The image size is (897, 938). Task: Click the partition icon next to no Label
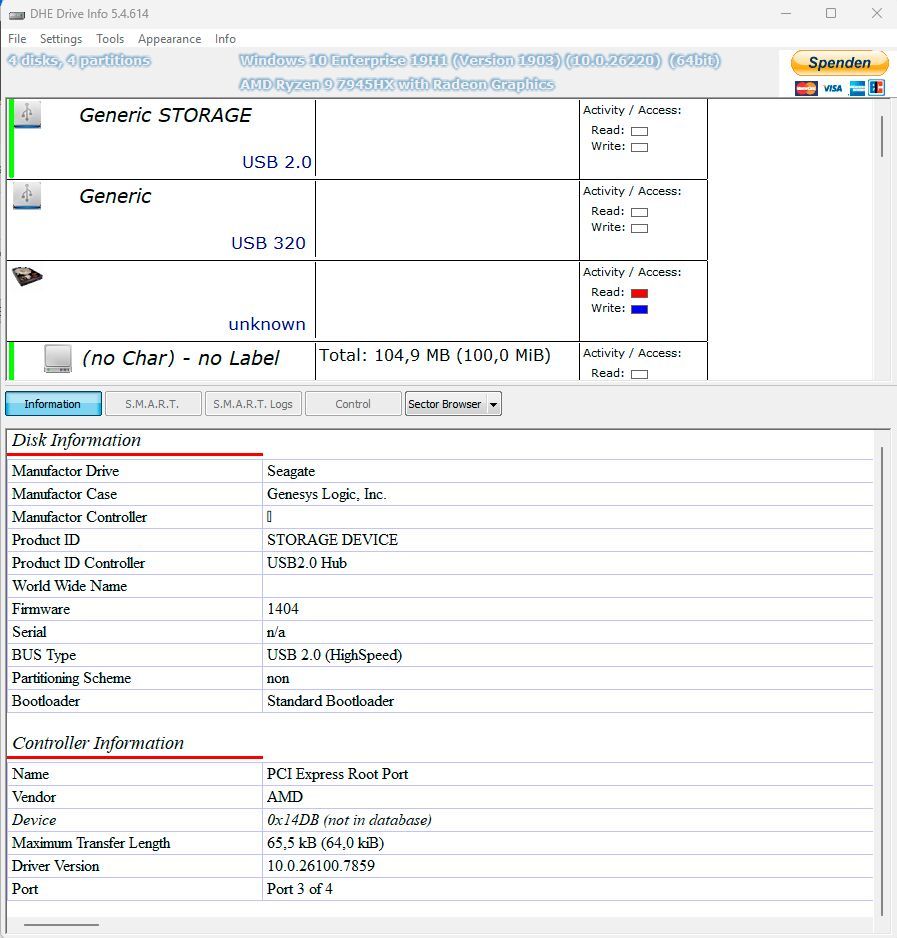point(58,358)
